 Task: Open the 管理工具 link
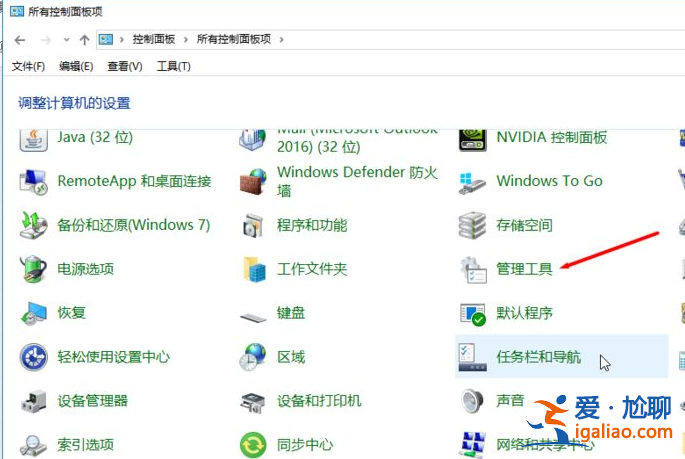click(524, 269)
